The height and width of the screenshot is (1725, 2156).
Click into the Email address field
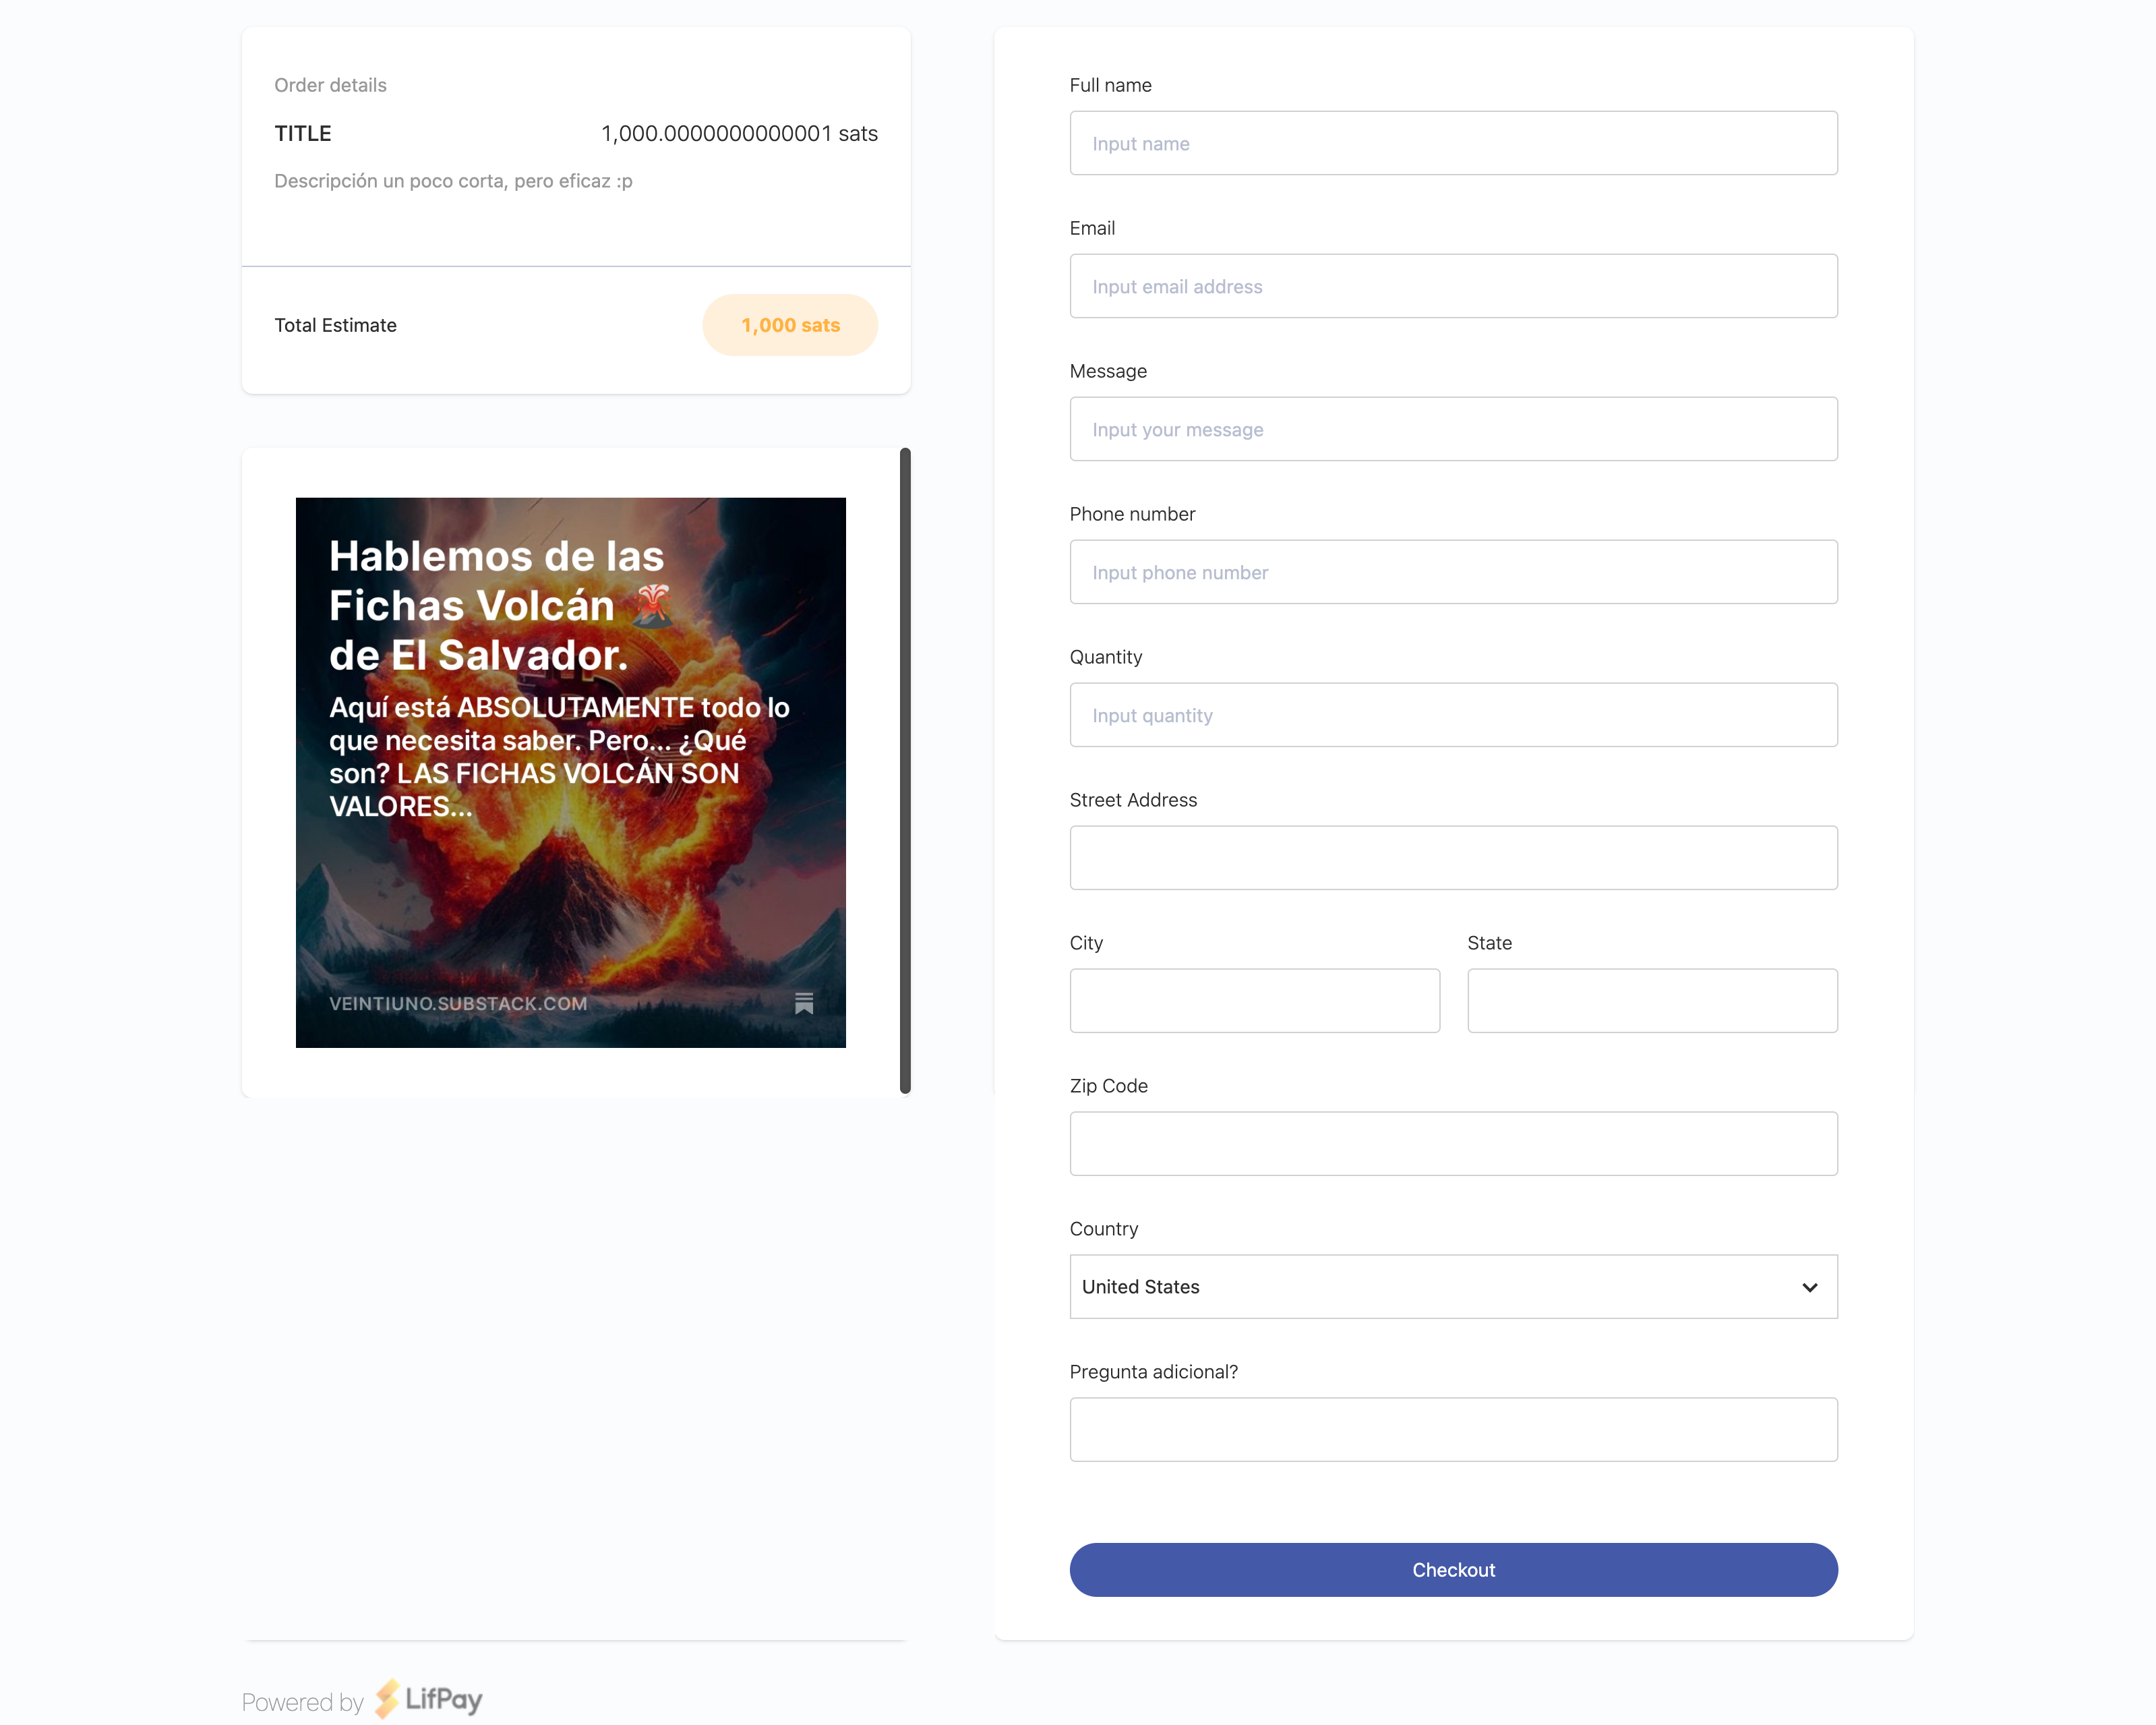(x=1453, y=286)
